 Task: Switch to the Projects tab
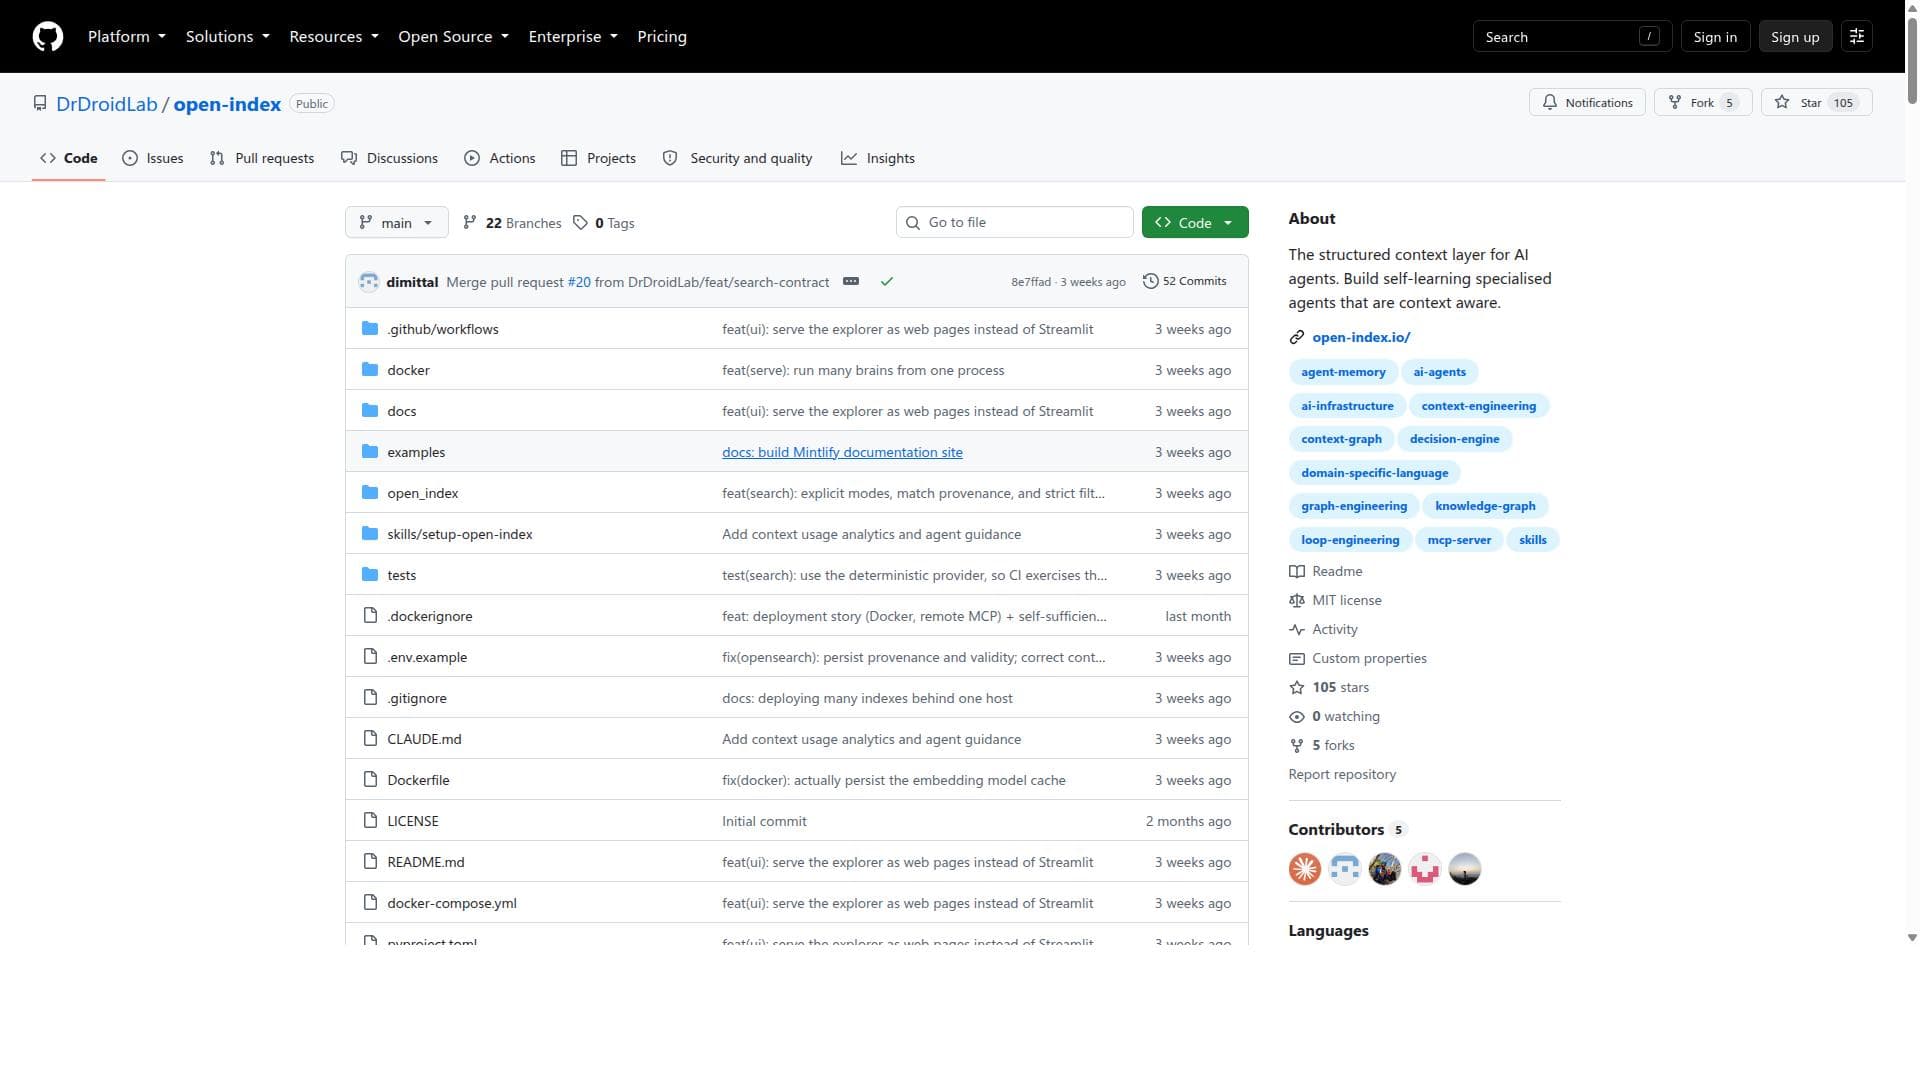click(598, 159)
